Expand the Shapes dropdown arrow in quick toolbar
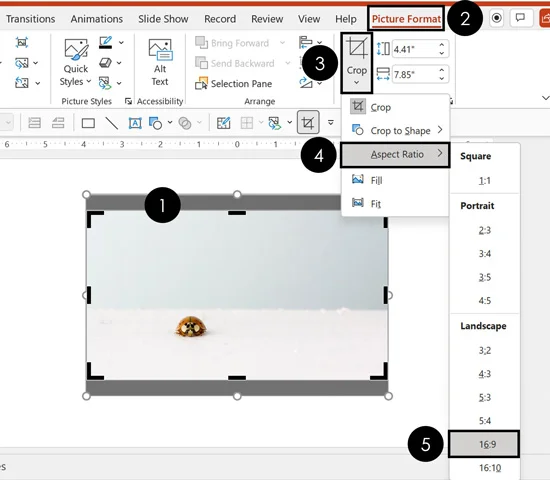The image size is (550, 480). 170,122
